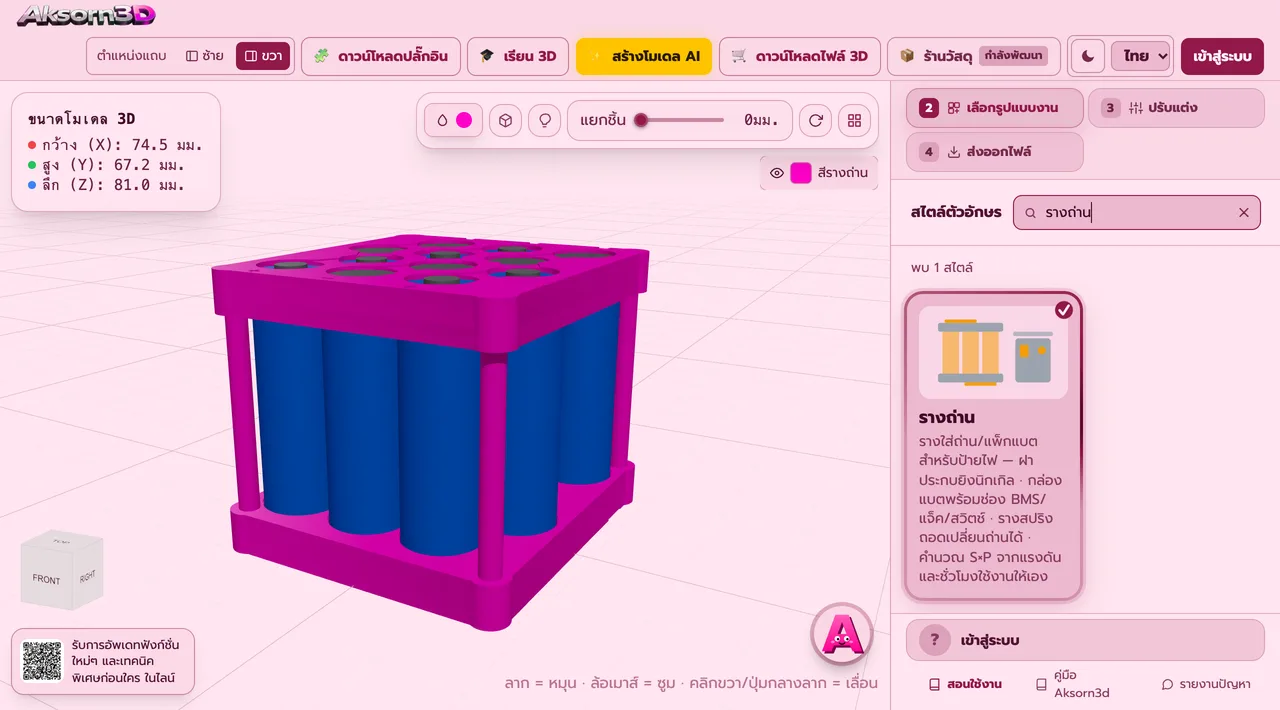Screen dimensions: 1280x710
Task: Click the RIGHT face of view cube
Action: 89,575
